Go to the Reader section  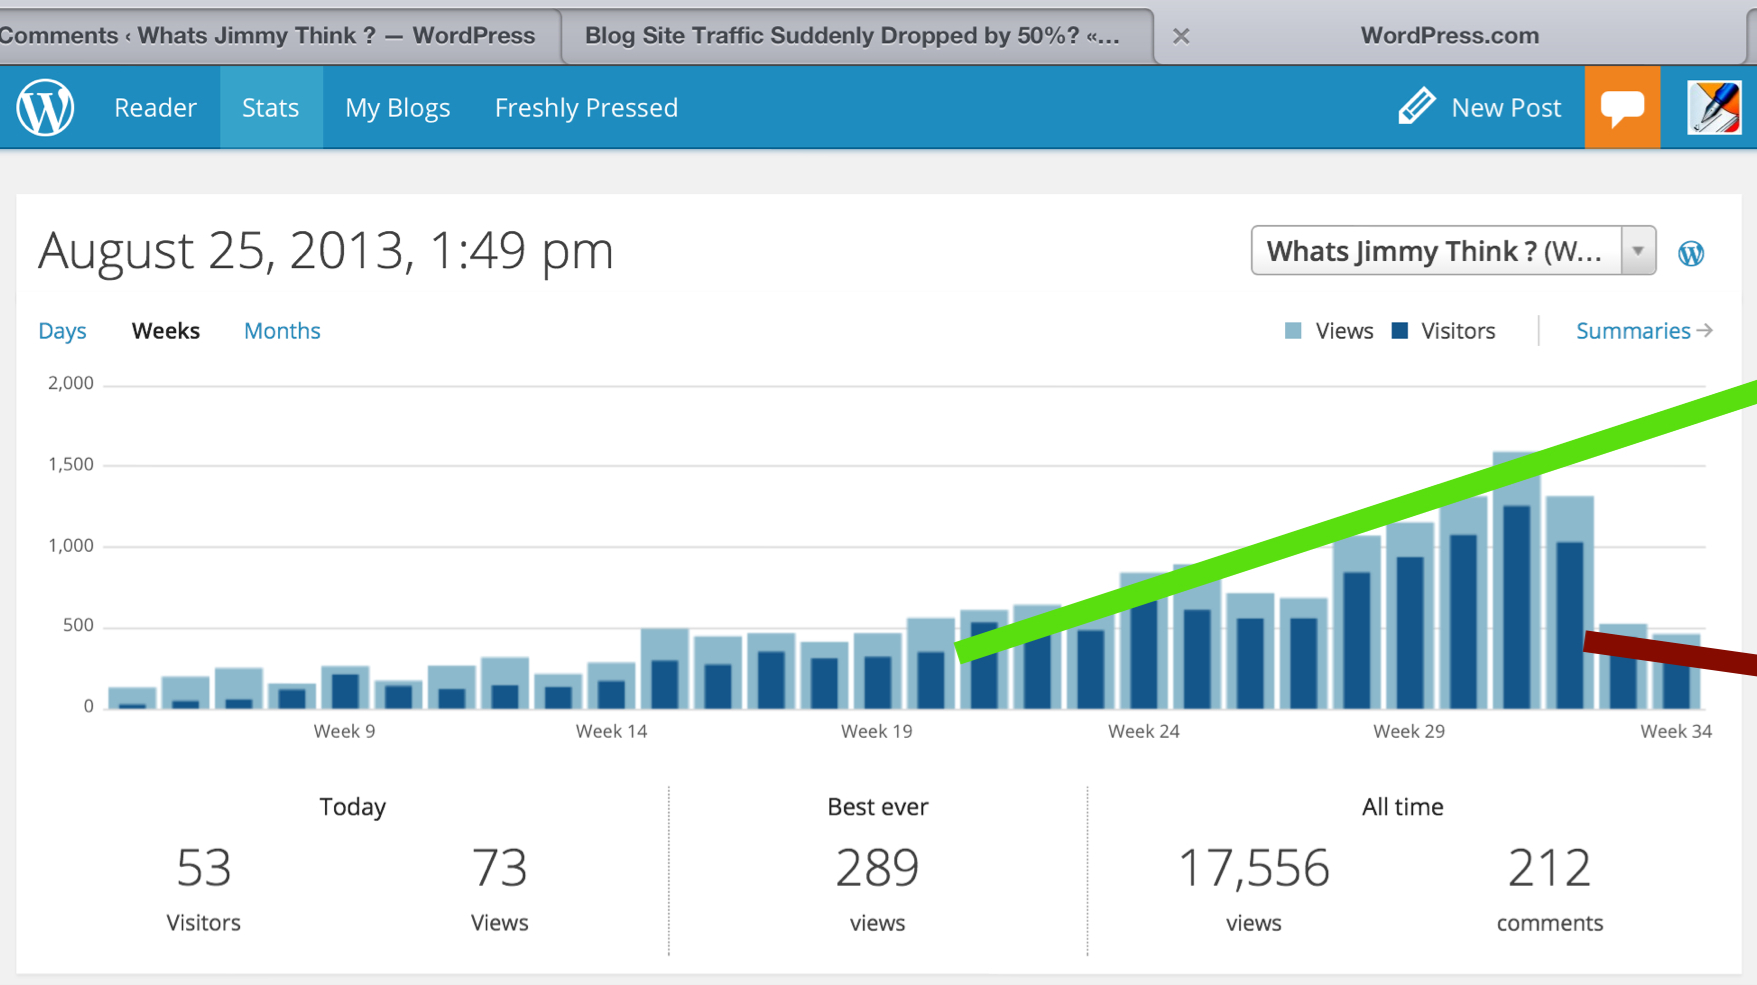click(155, 107)
